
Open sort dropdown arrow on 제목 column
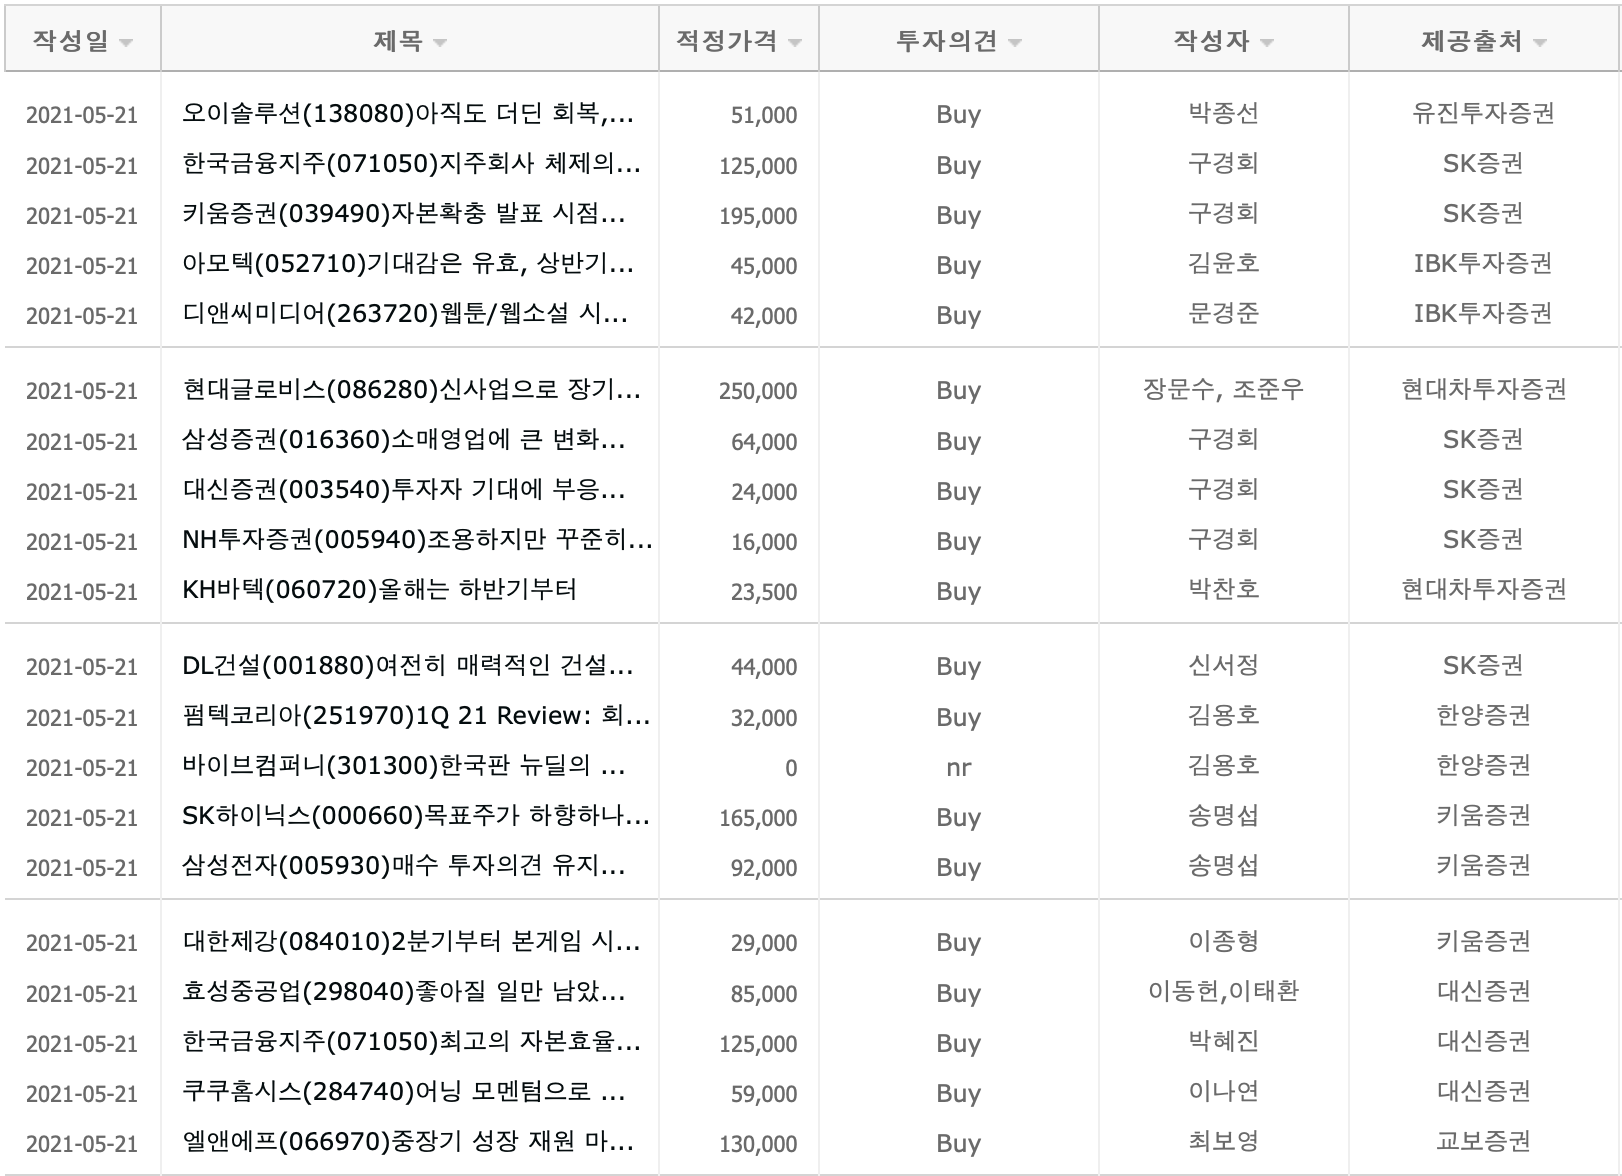click(x=439, y=43)
